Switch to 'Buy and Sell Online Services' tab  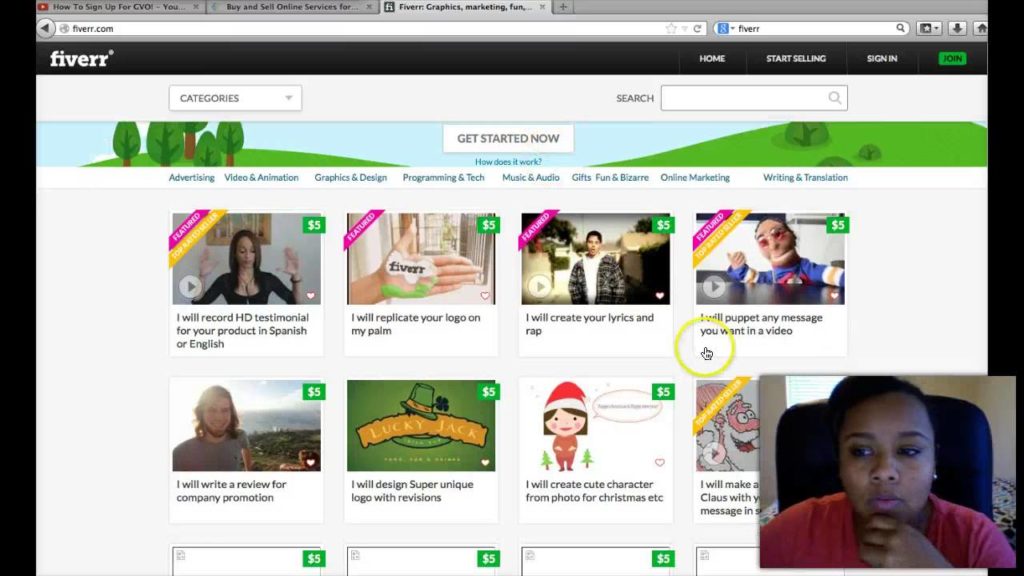(292, 7)
